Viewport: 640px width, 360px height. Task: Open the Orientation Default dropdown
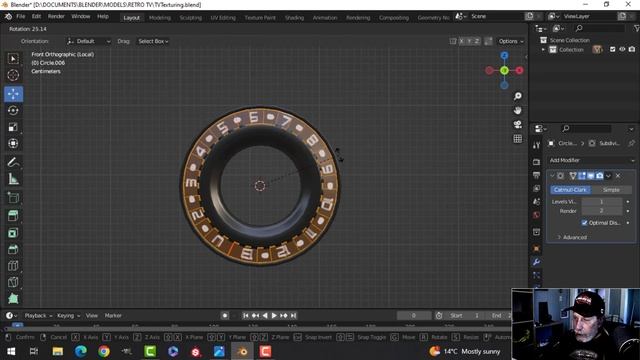pos(89,41)
